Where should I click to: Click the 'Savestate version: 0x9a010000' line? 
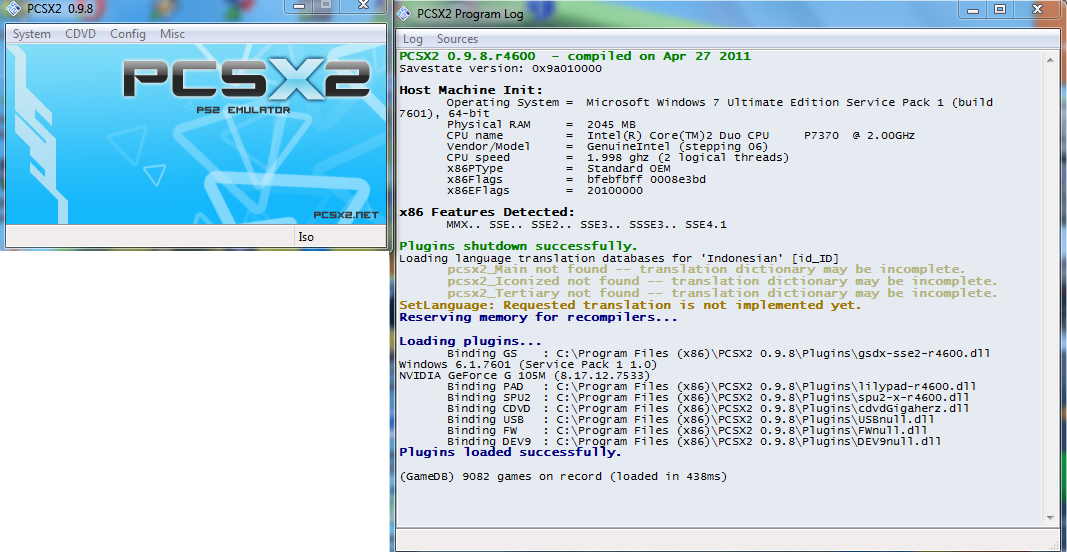pyautogui.click(x=500, y=68)
